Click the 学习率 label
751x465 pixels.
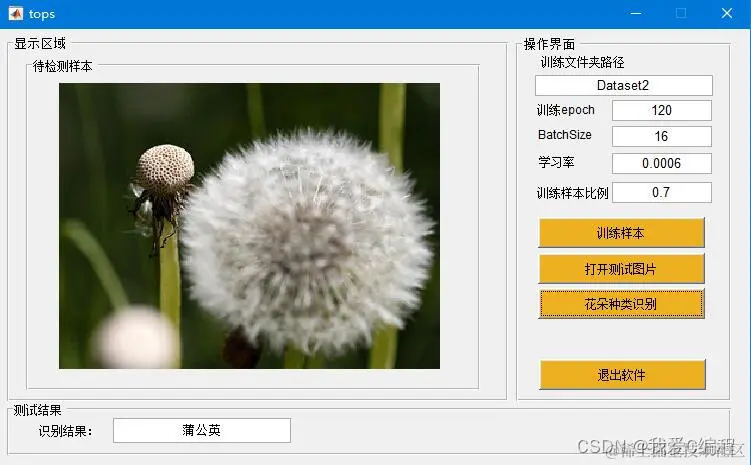coord(556,162)
